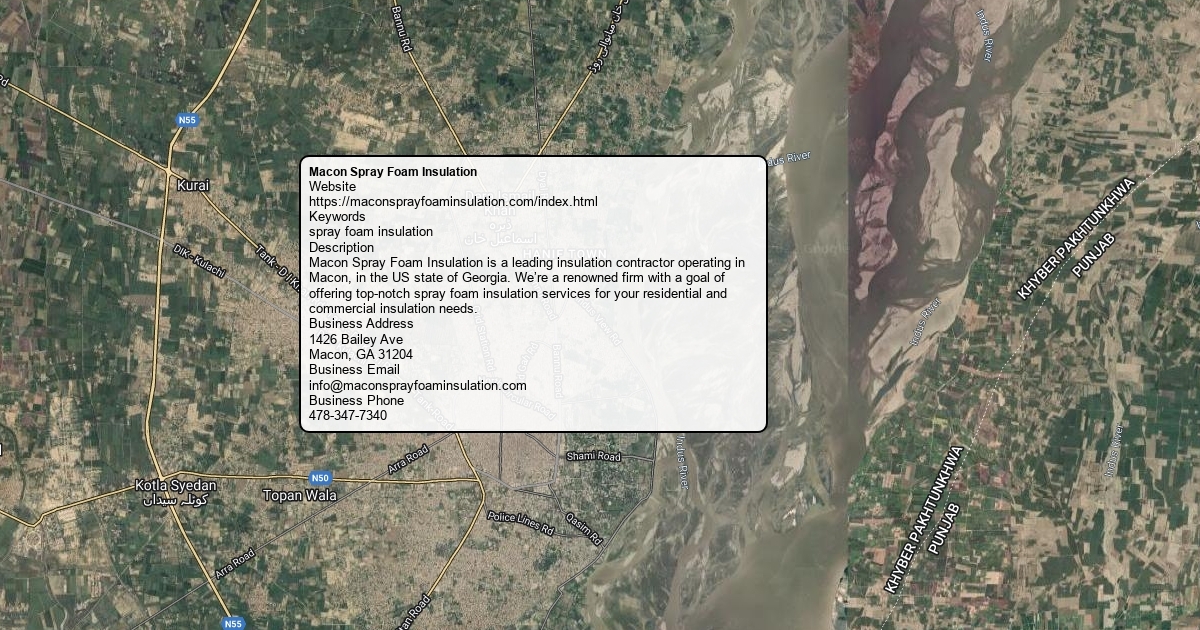Click the DIK-Kulachi road label
This screenshot has height=630, width=1200.
[199, 260]
